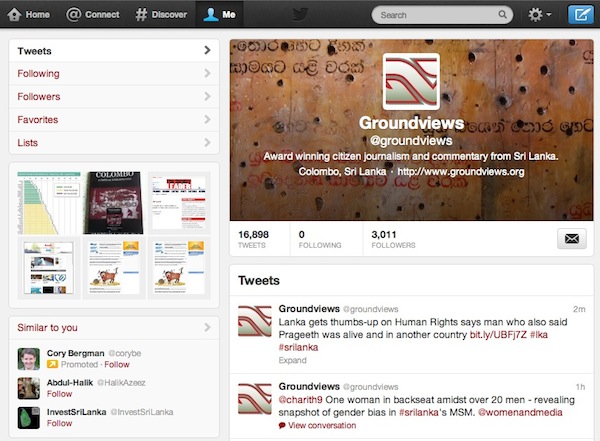
Task: Open the Connect tab
Action: 93,15
